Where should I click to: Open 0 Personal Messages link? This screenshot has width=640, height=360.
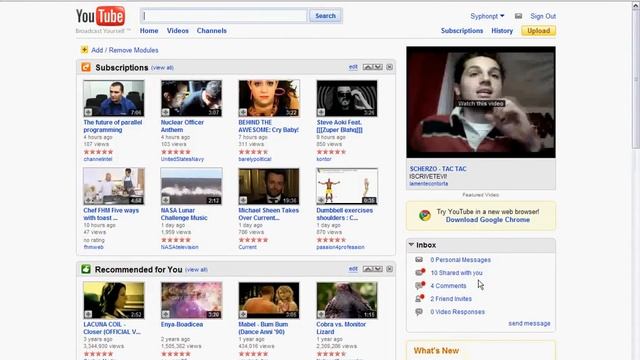pos(460,260)
